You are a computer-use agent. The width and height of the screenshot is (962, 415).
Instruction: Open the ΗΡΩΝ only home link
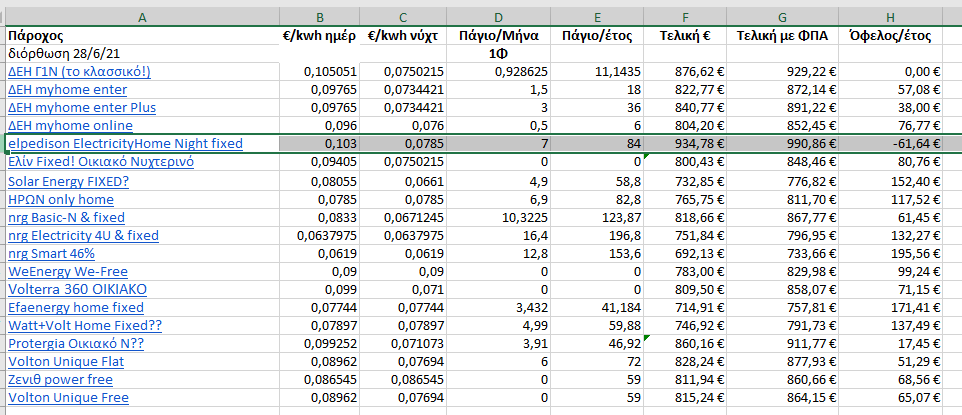point(61,200)
